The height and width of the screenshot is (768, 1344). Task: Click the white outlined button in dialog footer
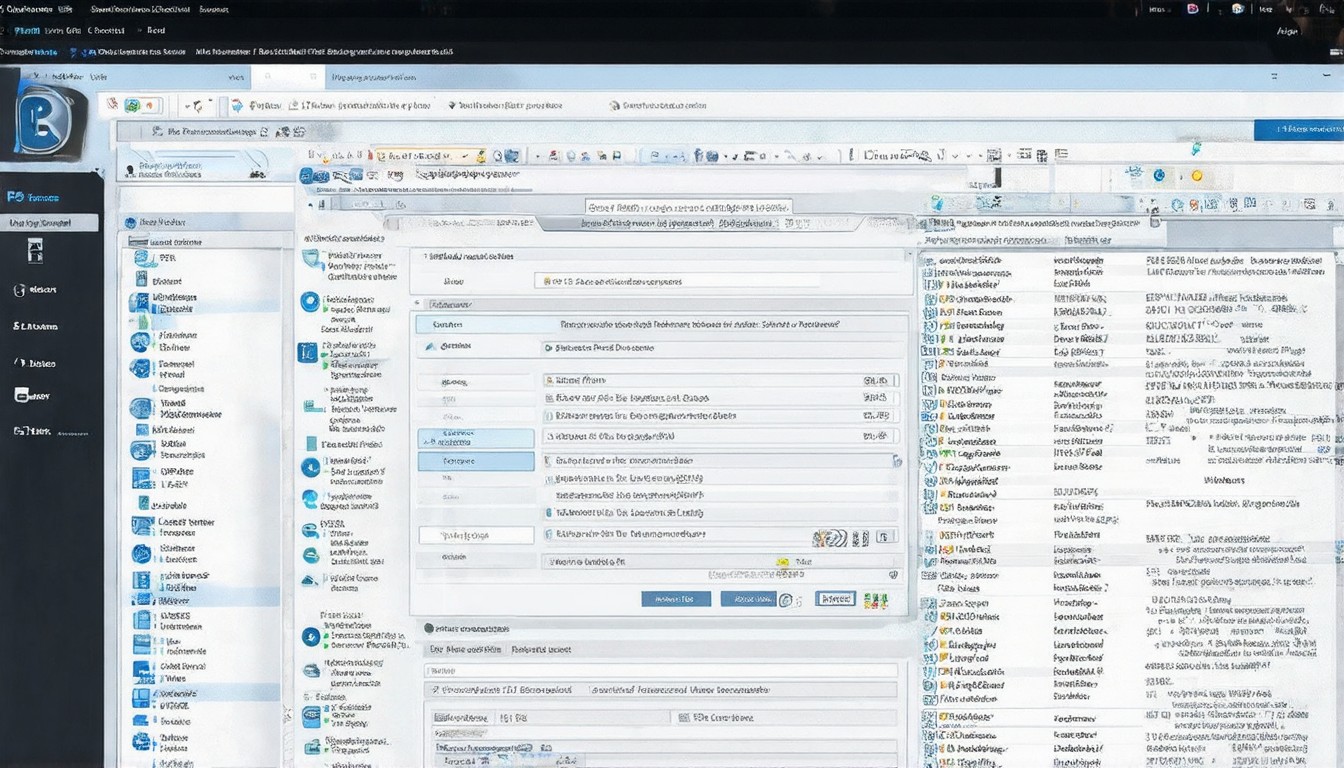(835, 599)
